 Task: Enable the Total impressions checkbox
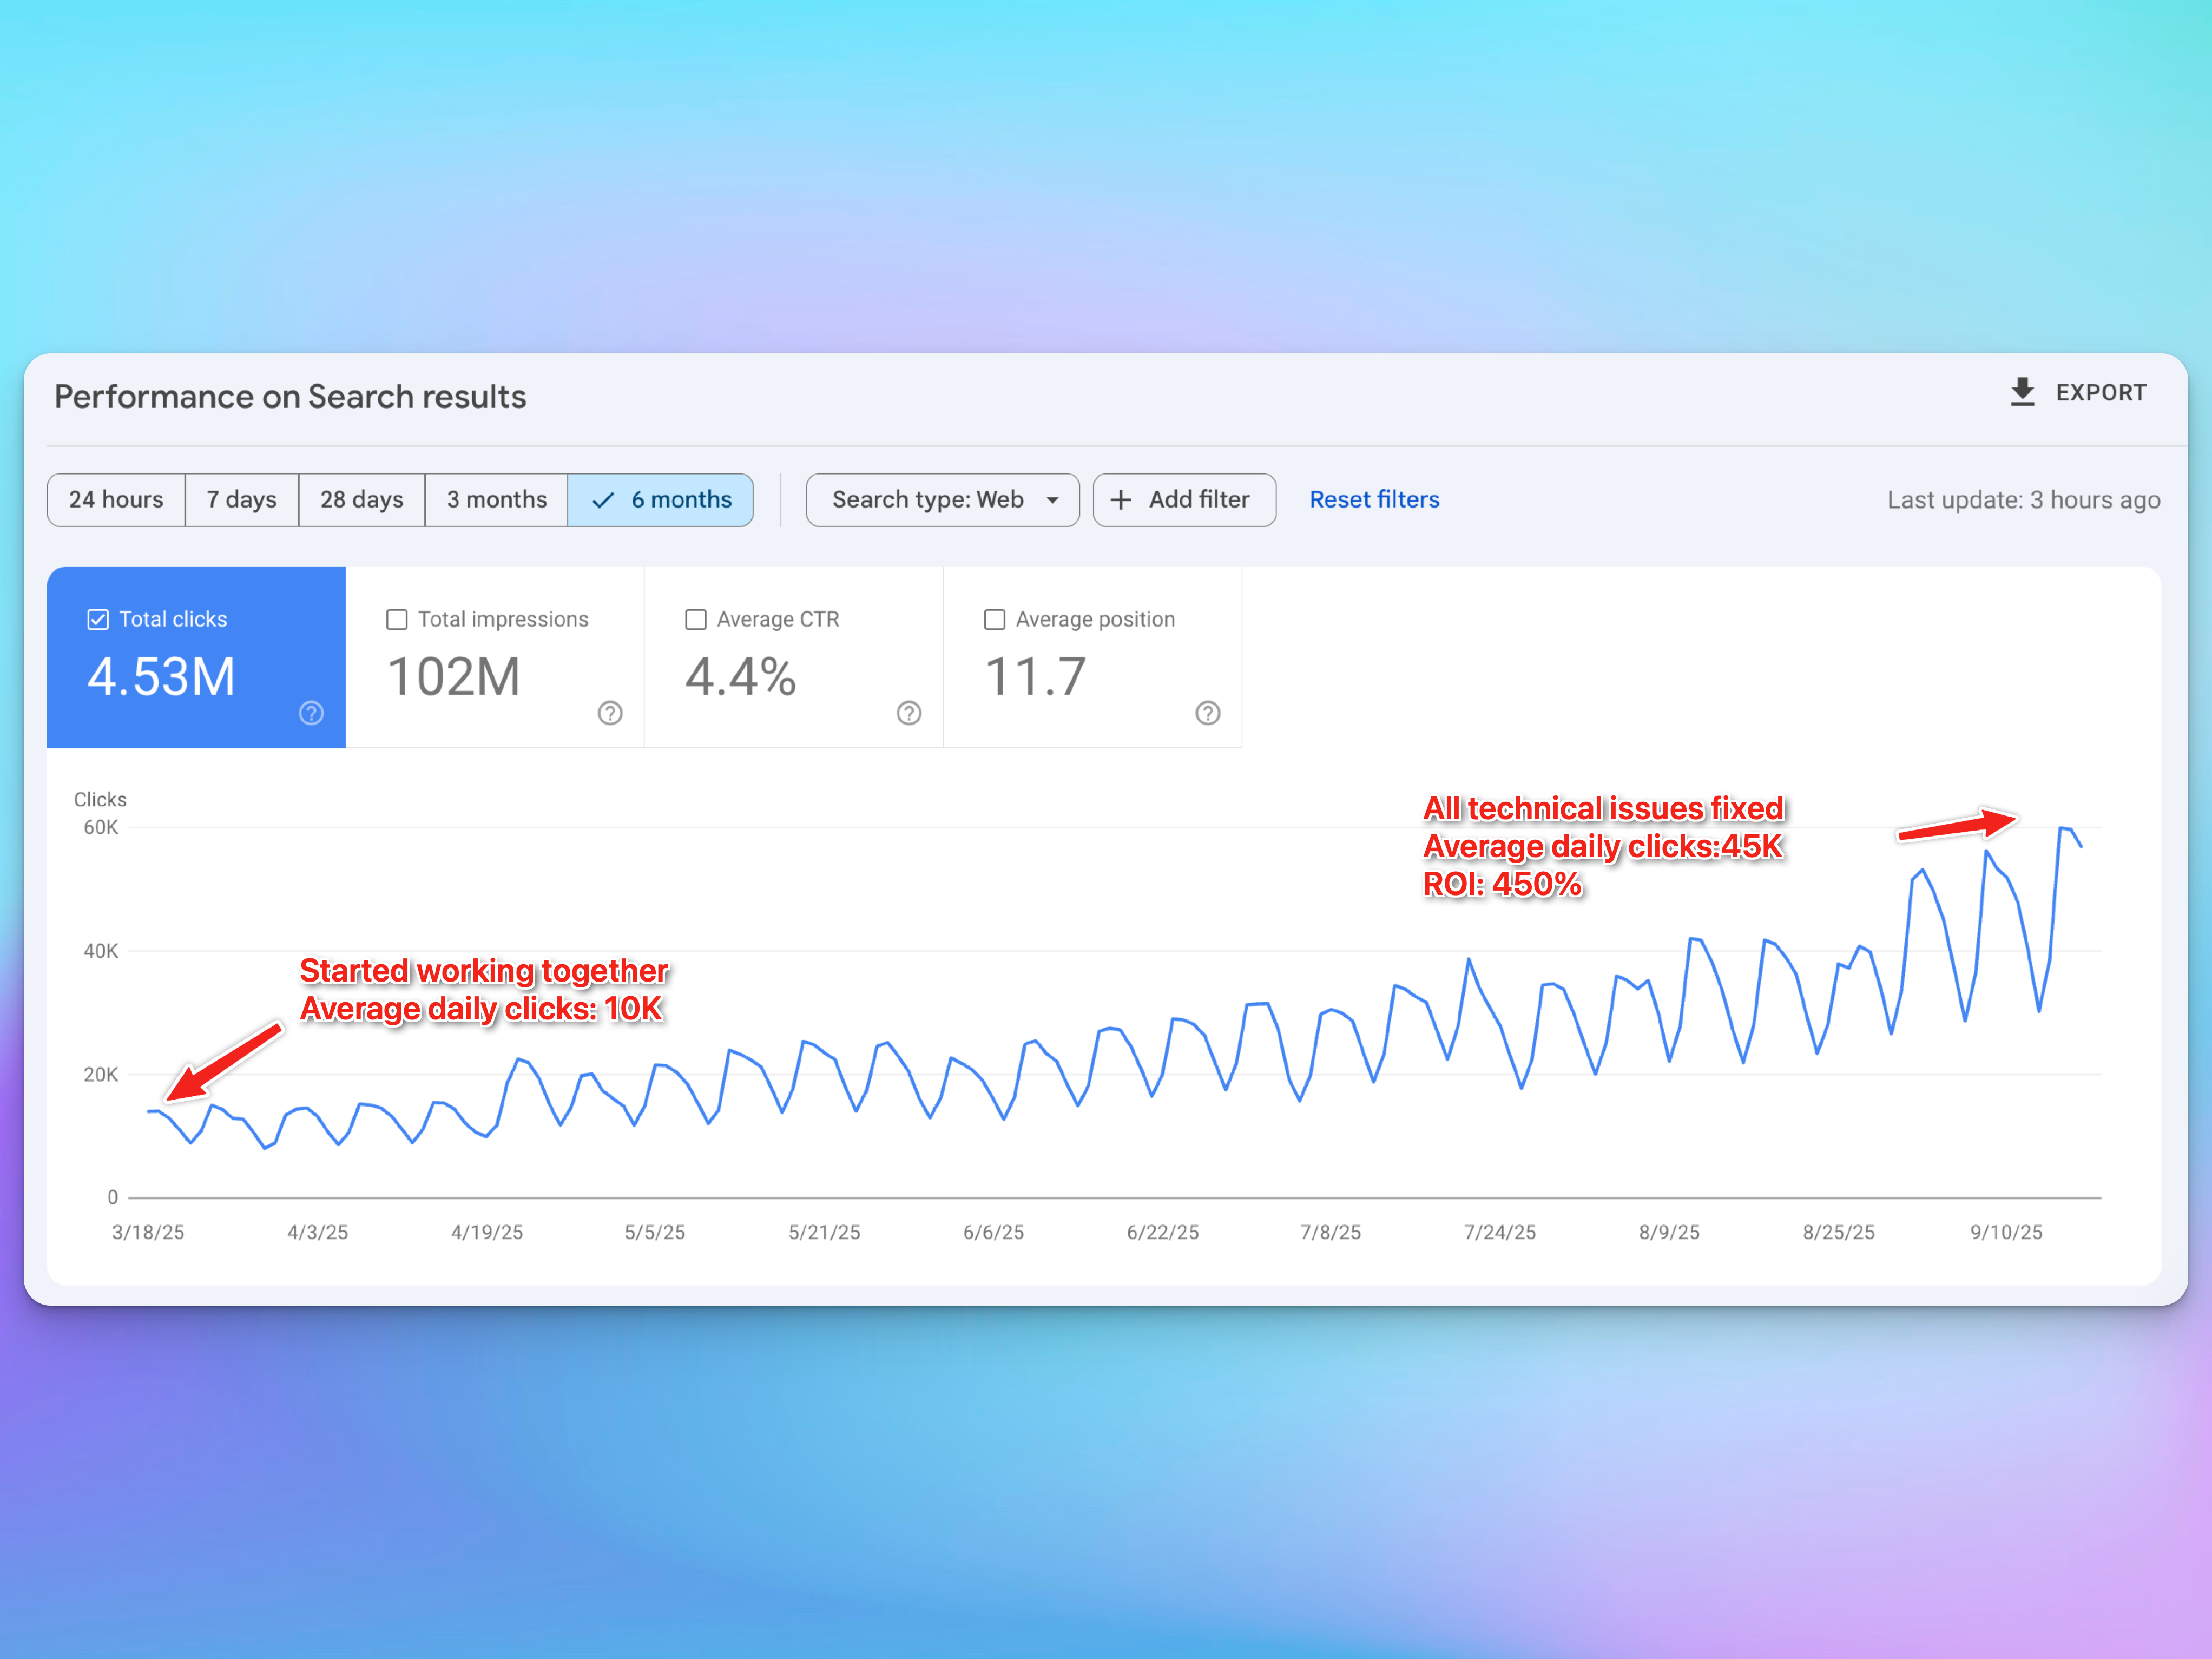(397, 620)
